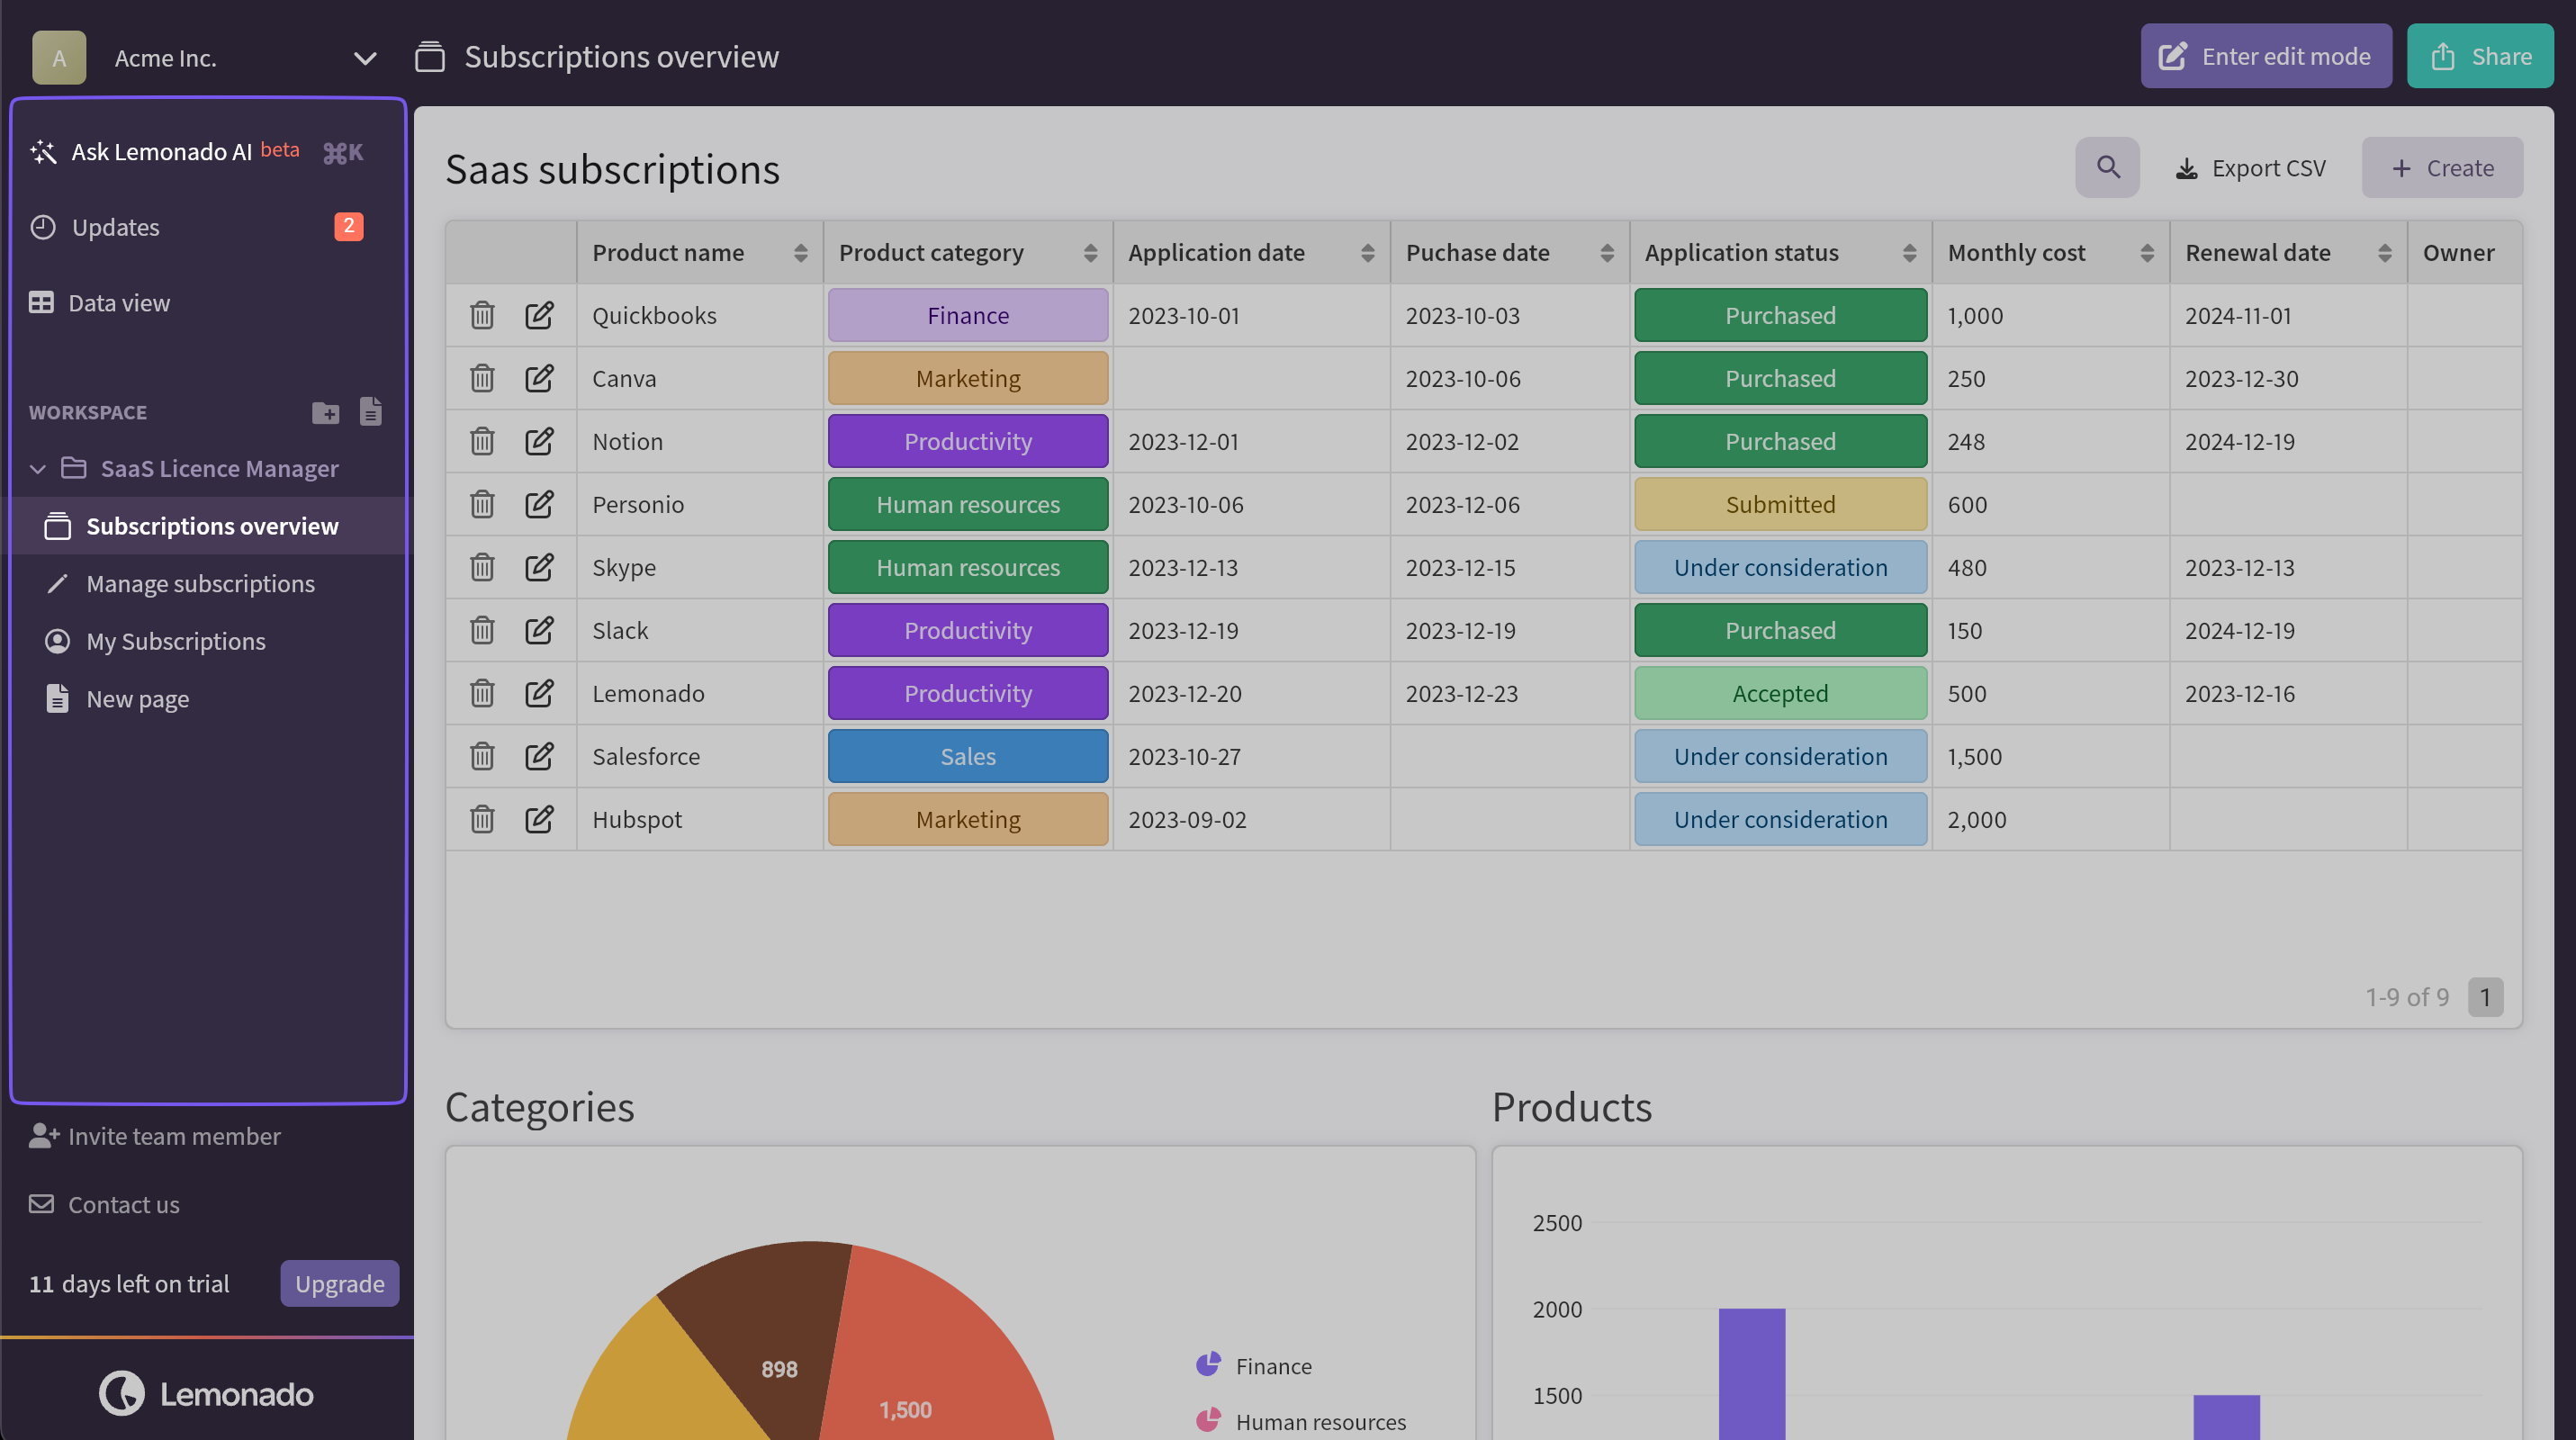Viewport: 2576px width, 1440px height.
Task: Edit the Lemonado row entry
Action: point(539,693)
